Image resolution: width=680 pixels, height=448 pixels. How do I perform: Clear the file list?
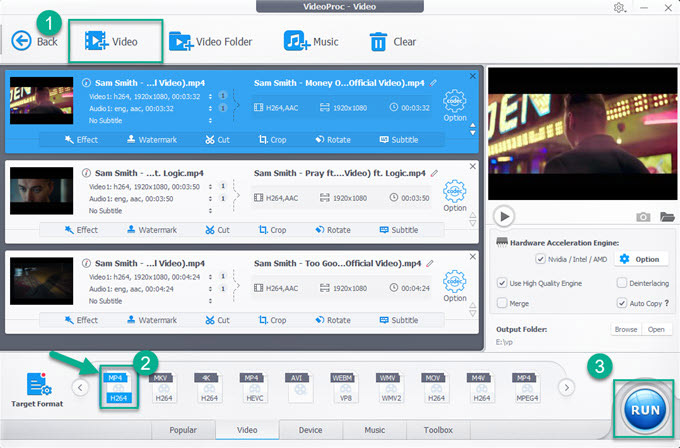(392, 42)
